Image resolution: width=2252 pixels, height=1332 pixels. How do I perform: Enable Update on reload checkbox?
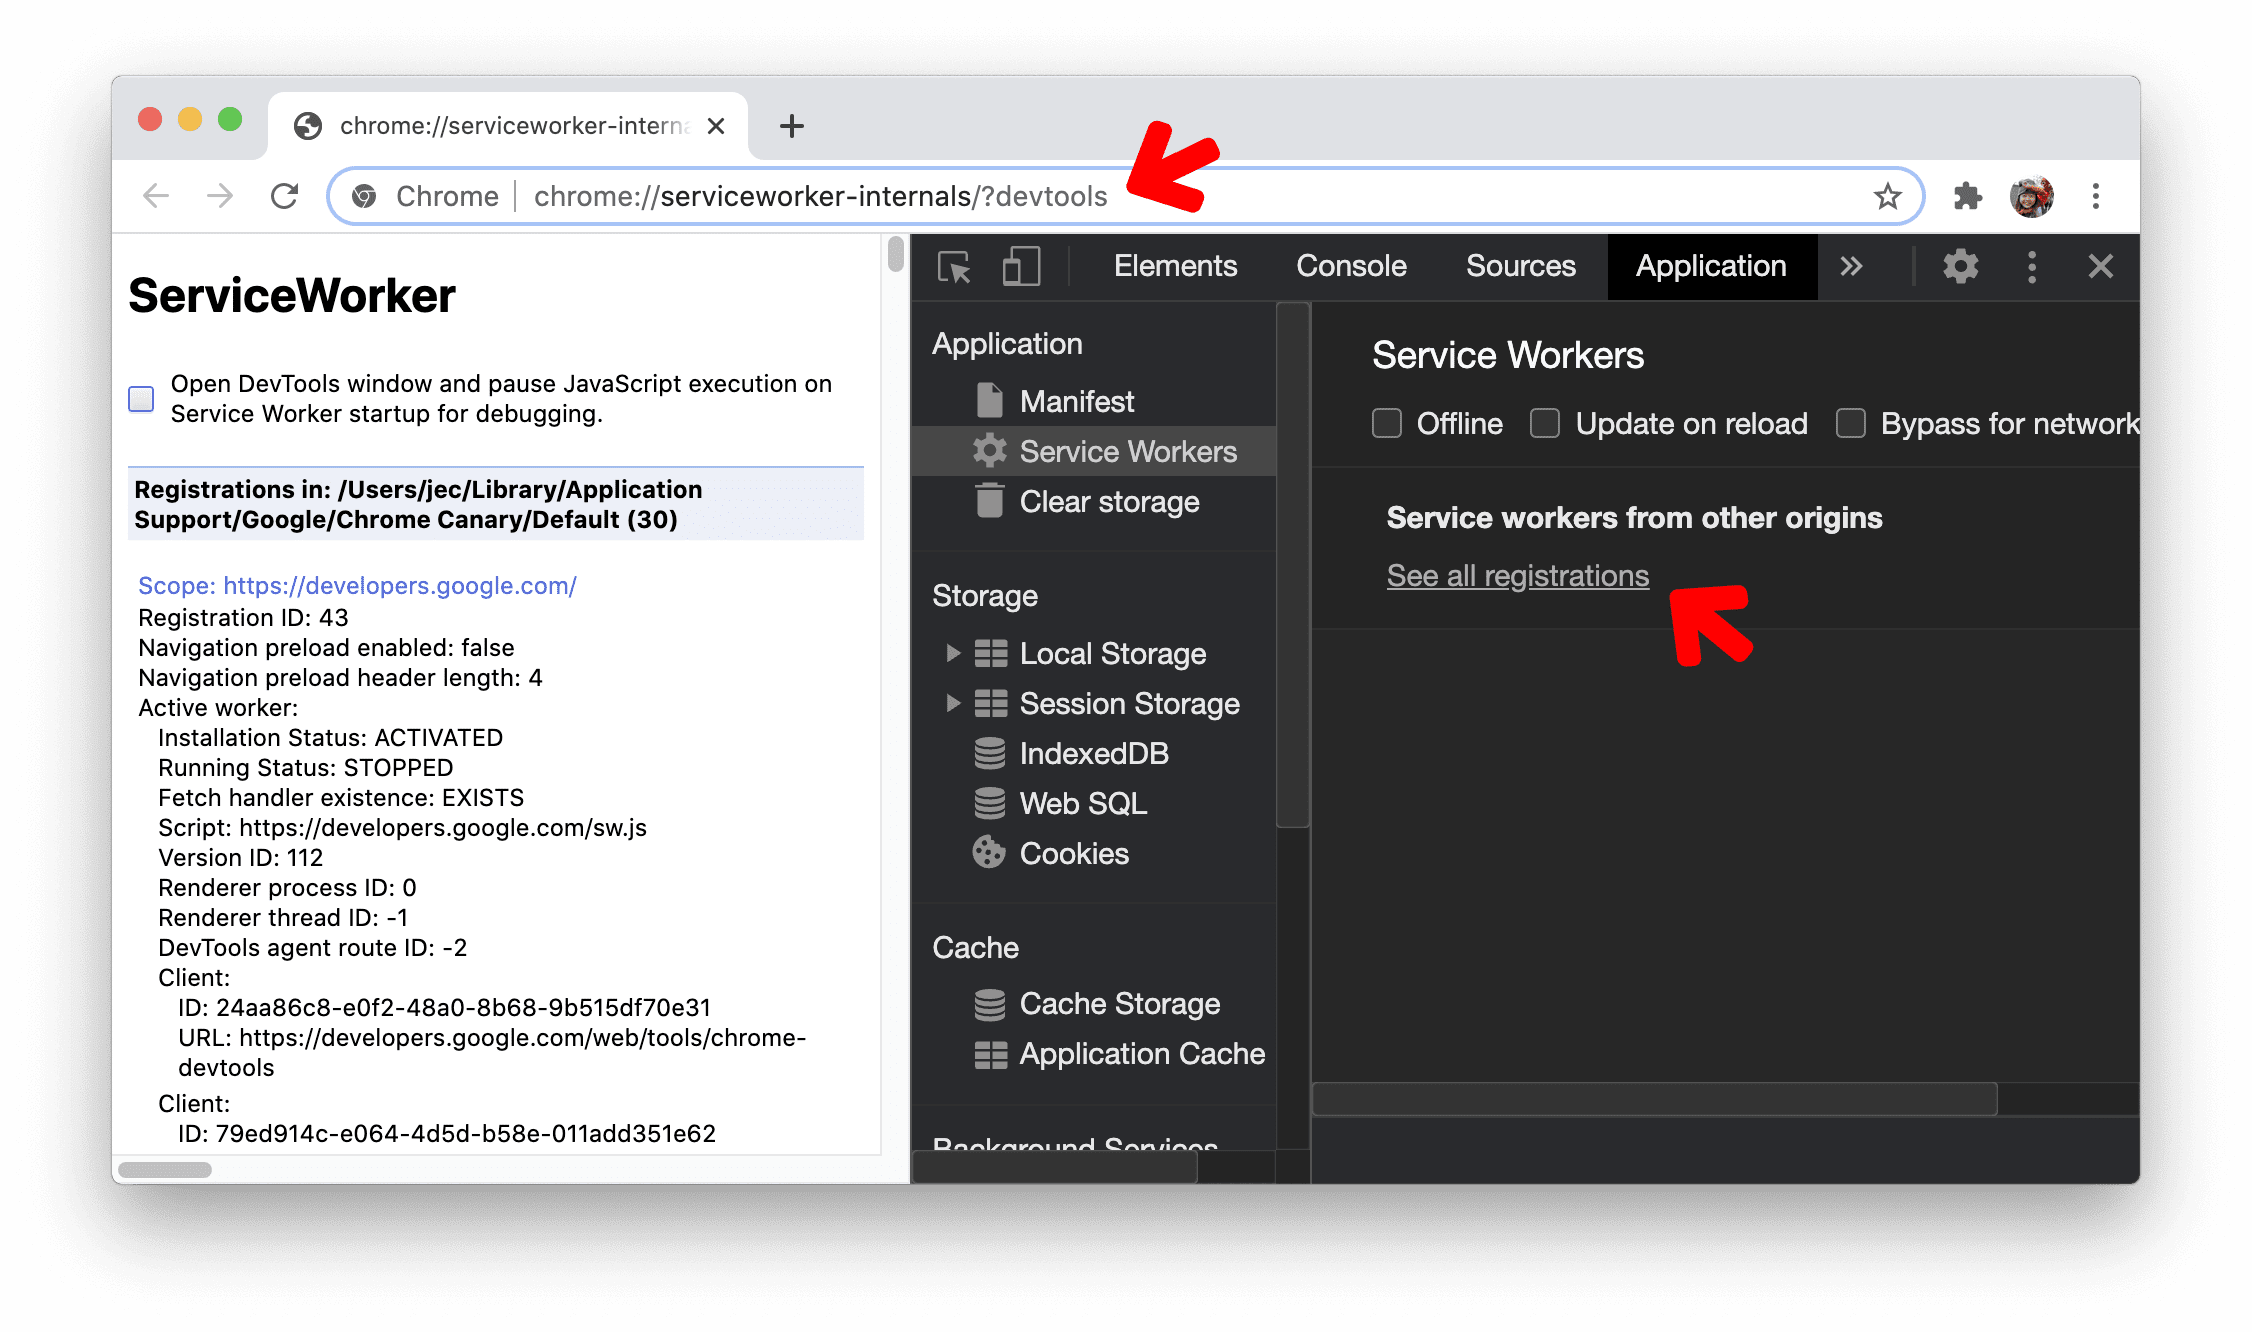pos(1544,423)
